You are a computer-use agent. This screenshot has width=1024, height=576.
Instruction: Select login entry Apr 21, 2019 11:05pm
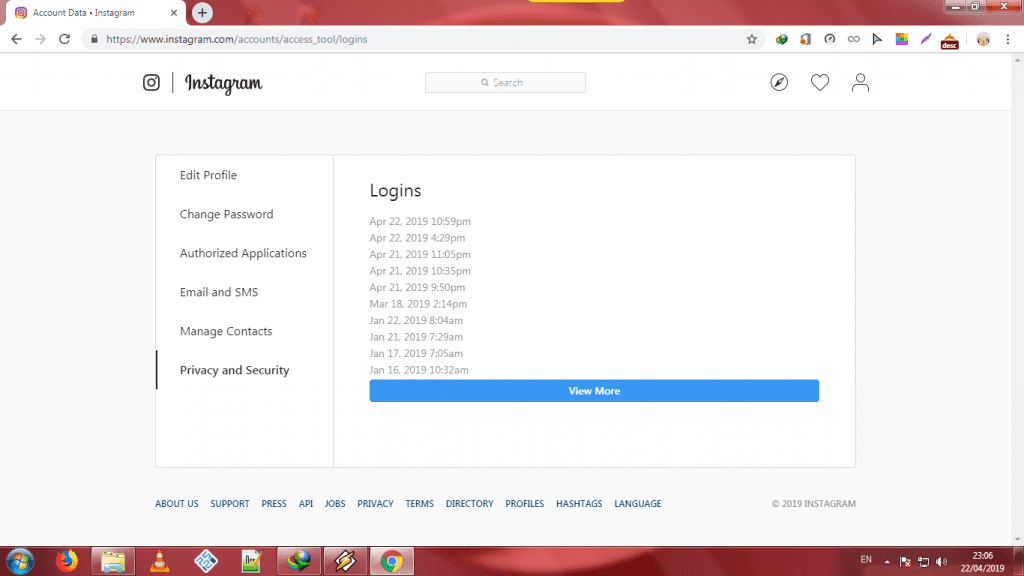point(420,254)
